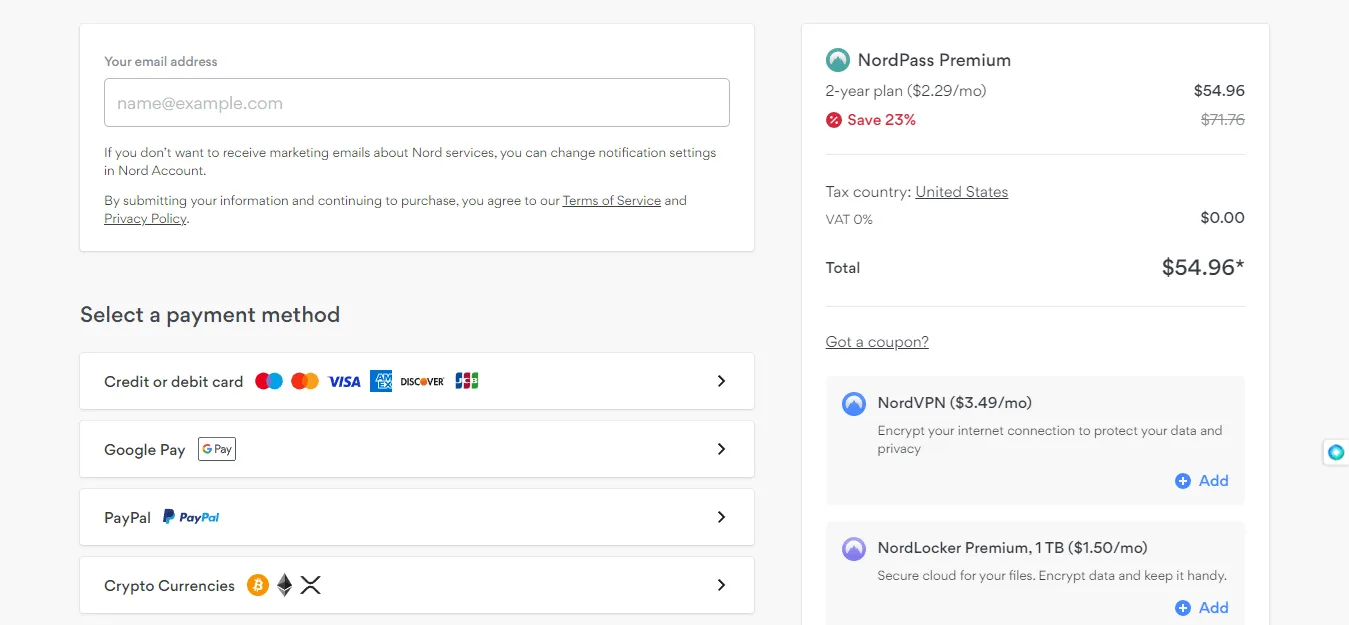
Task: Click the Save 23% discount badge icon
Action: click(x=834, y=120)
